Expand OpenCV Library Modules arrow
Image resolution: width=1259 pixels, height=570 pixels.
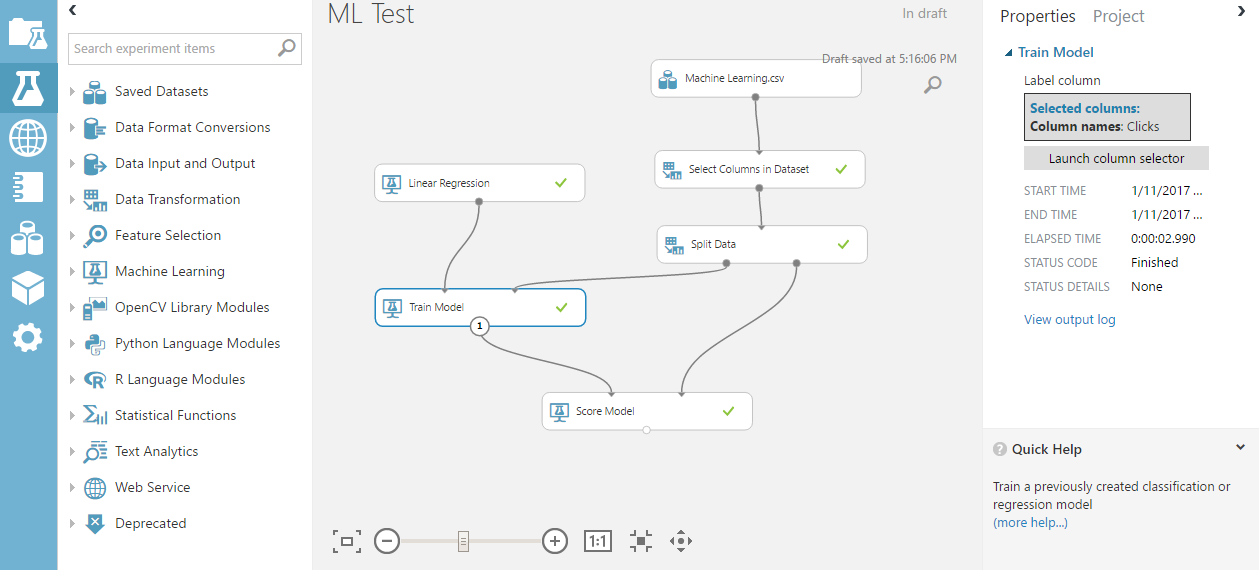point(72,308)
